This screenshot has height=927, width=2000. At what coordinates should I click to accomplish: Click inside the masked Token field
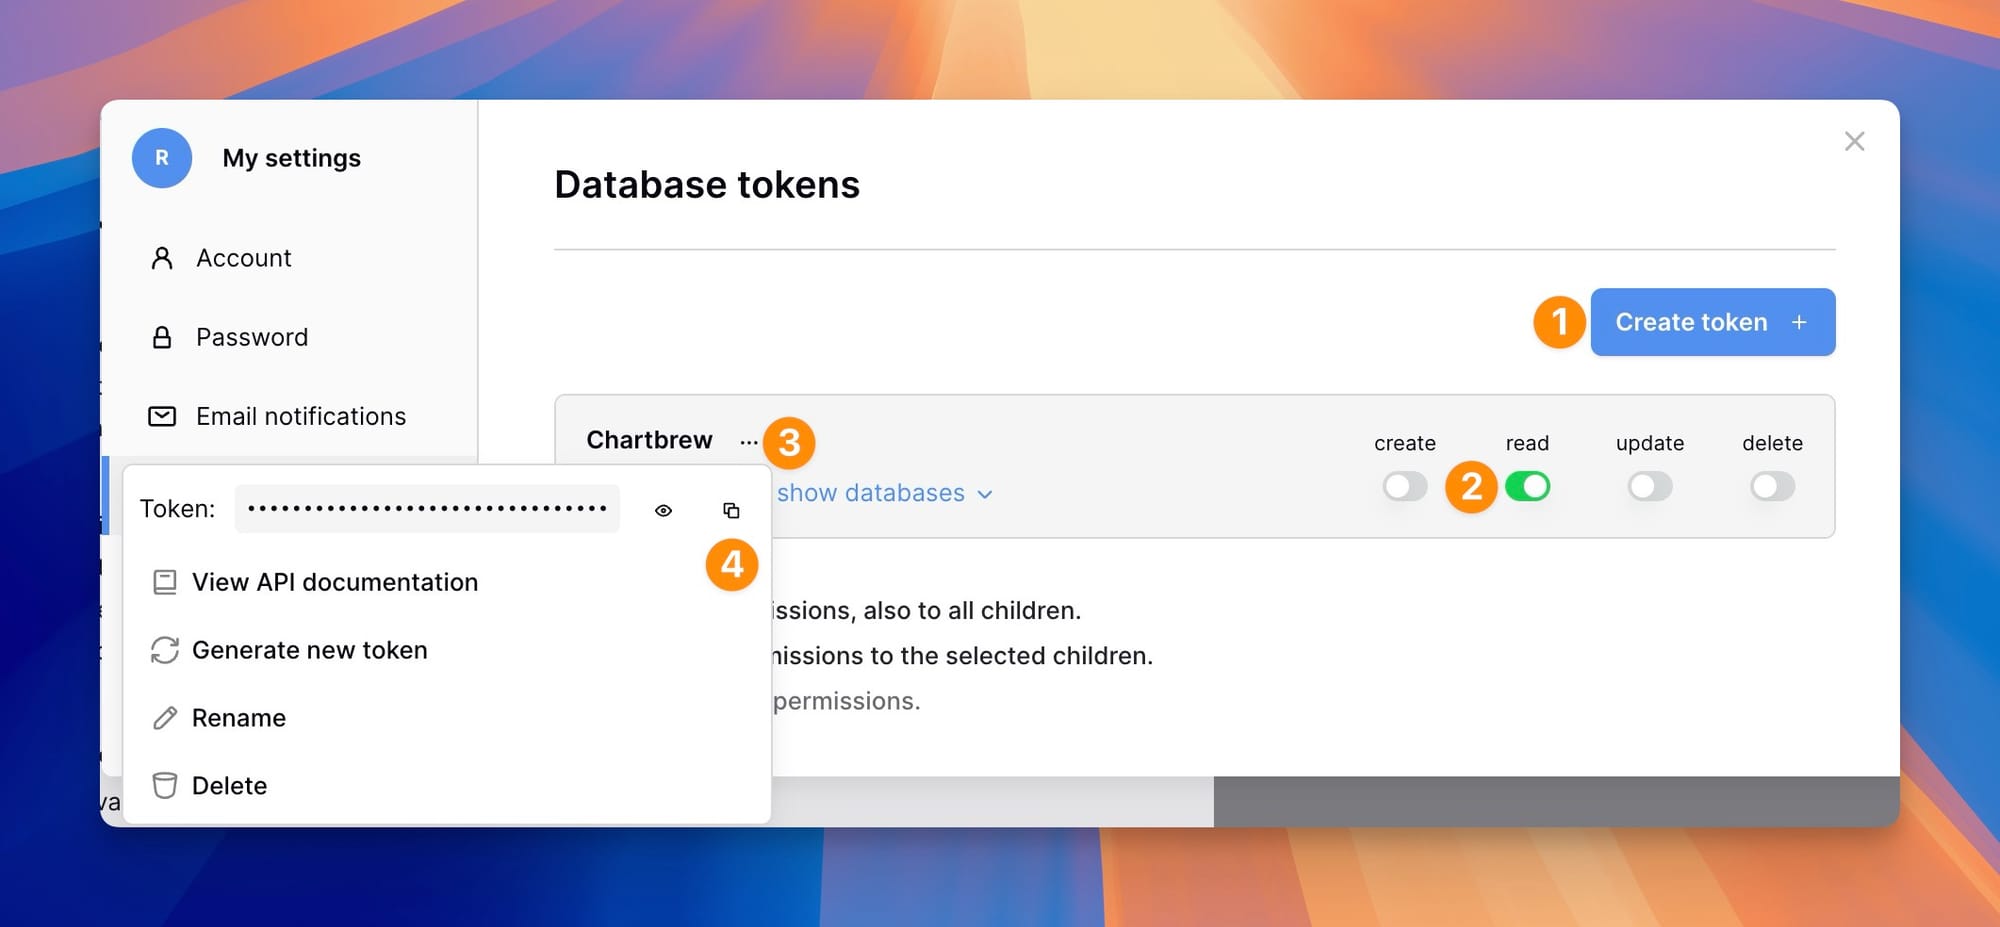[x=426, y=508]
